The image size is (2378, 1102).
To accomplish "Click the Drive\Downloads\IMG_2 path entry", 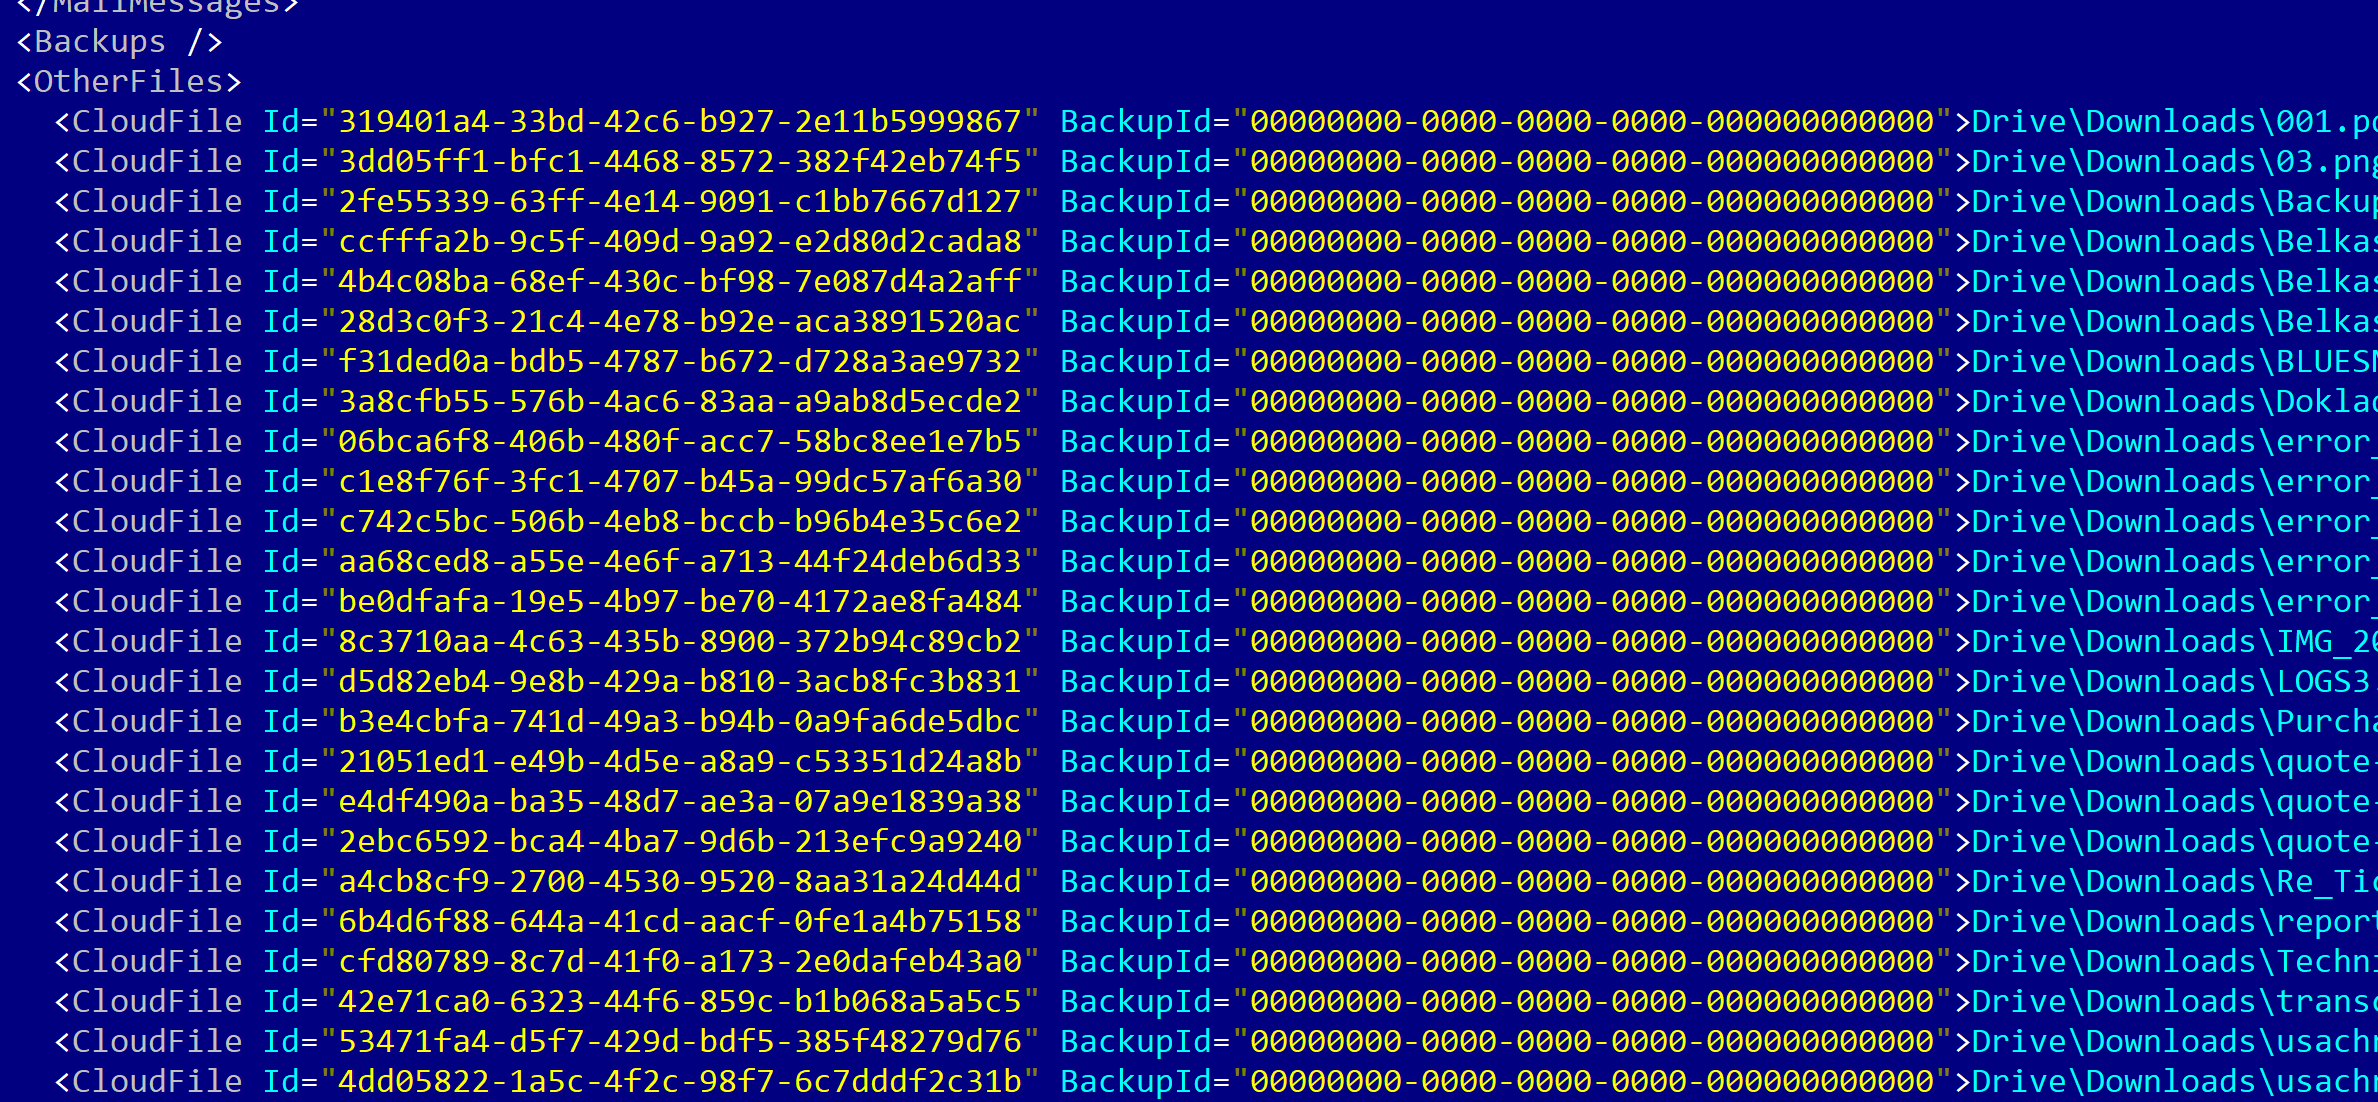I will tap(2174, 642).
